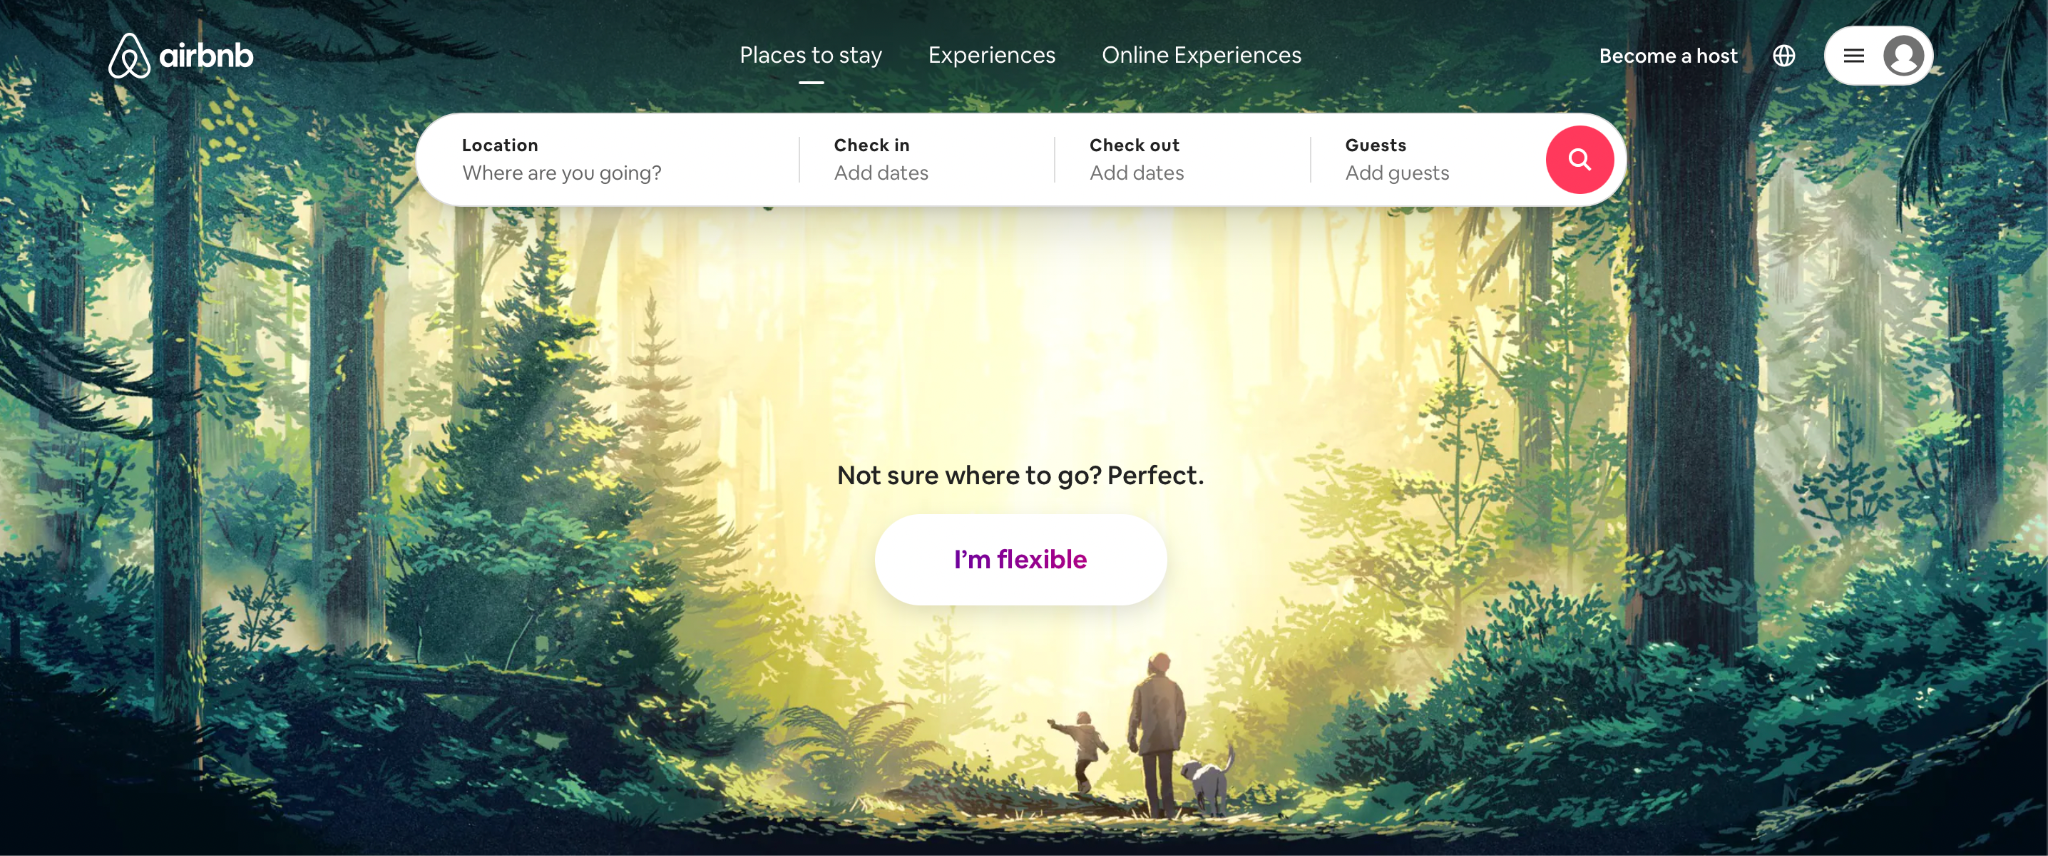2048x856 pixels.
Task: Click Add guests placeholder text
Action: click(1397, 173)
